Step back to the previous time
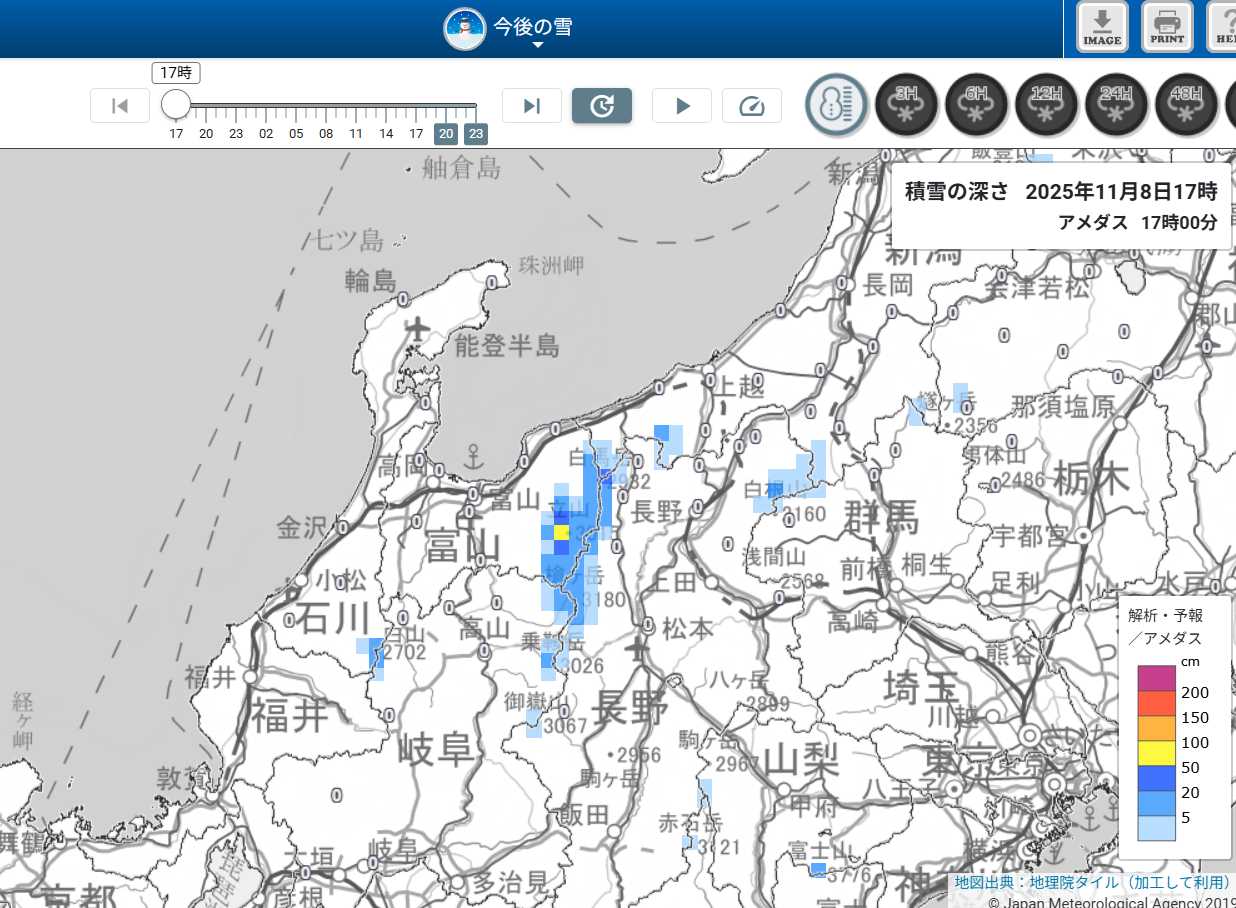Viewport: 1236px width, 908px height. 120,106
